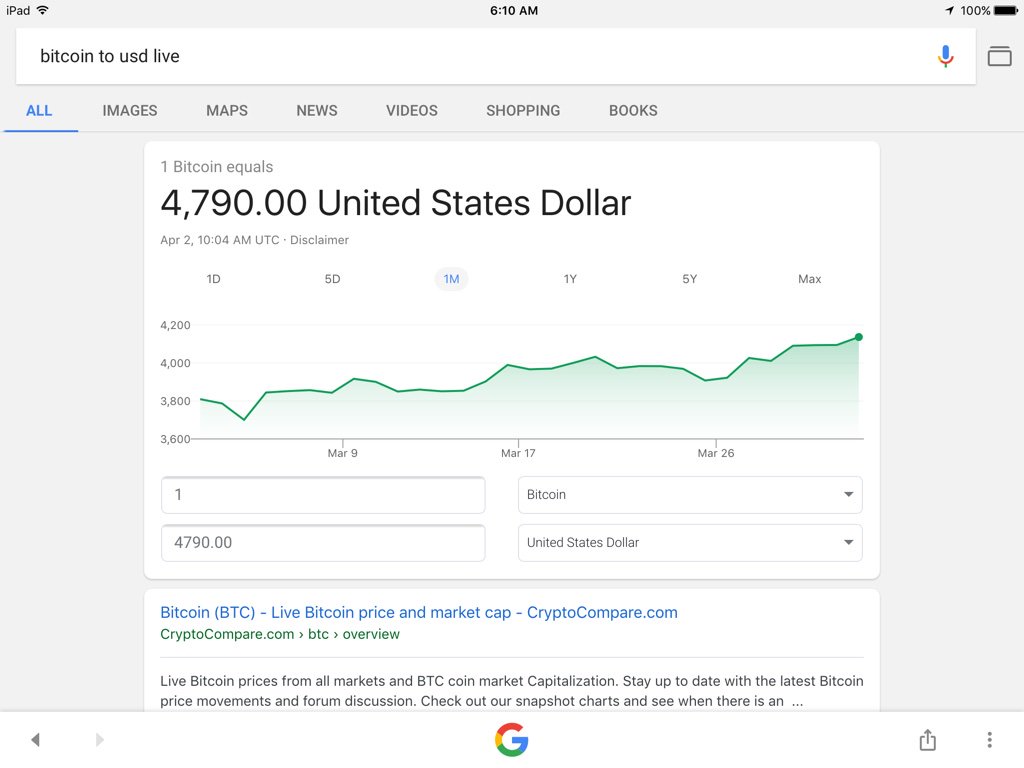This screenshot has width=1024, height=768.
Task: Click the 'Apr 2, 10:04 AM UTC' timestamp
Action: [220, 240]
